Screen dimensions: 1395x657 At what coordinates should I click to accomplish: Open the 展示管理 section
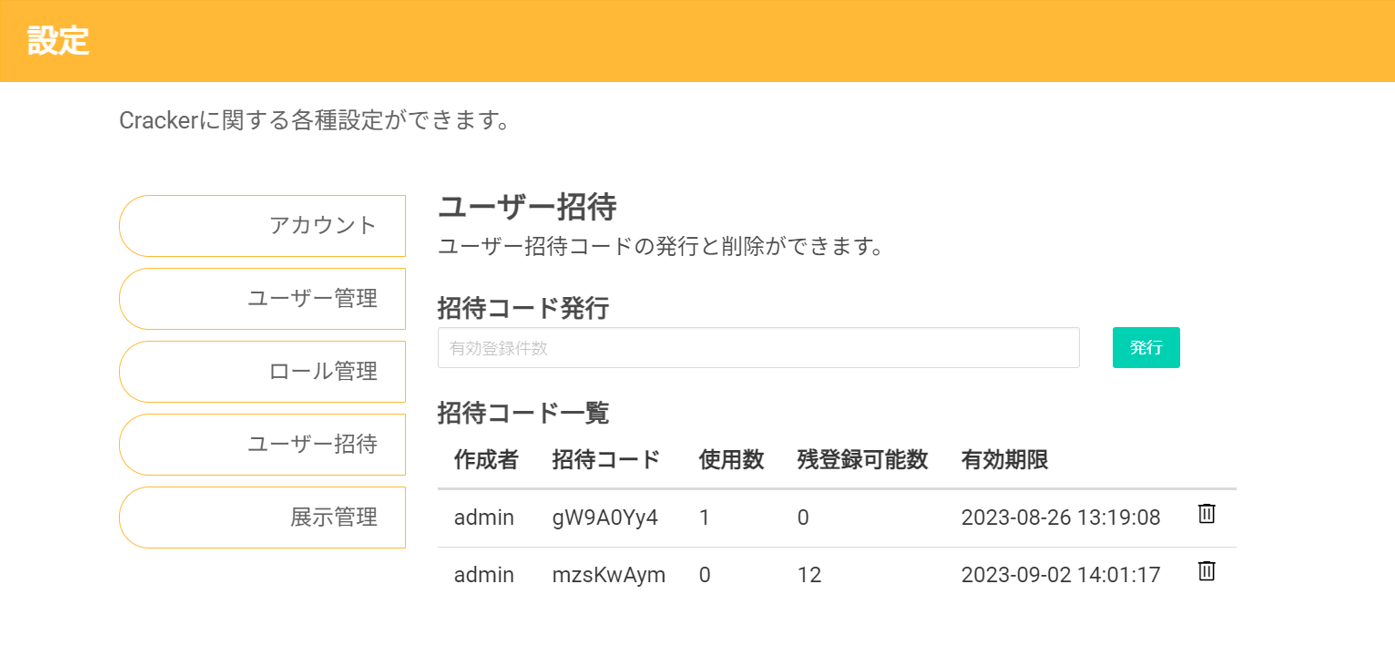click(263, 518)
